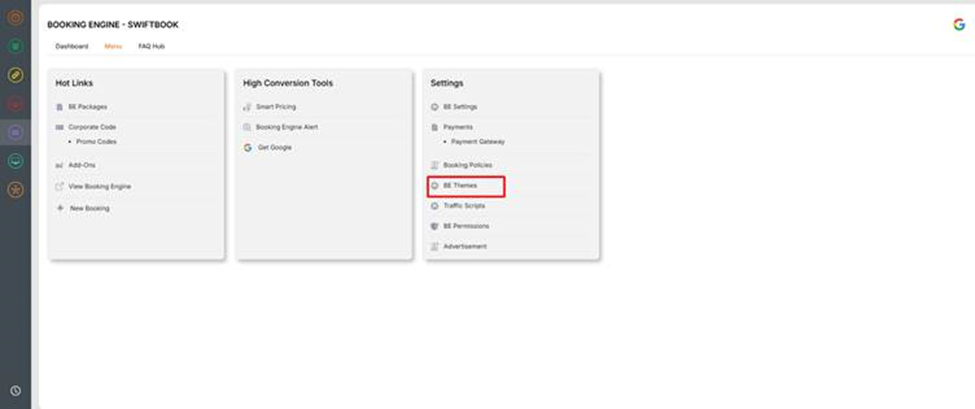The height and width of the screenshot is (409, 975).
Task: Open Smart Pricing tool
Action: [276, 106]
